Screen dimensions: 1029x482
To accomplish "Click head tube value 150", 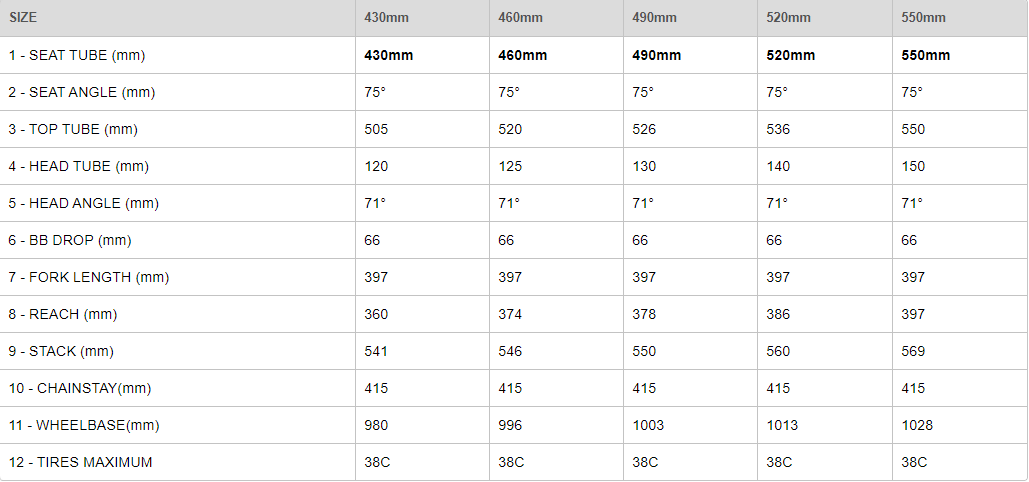I will tap(913, 166).
